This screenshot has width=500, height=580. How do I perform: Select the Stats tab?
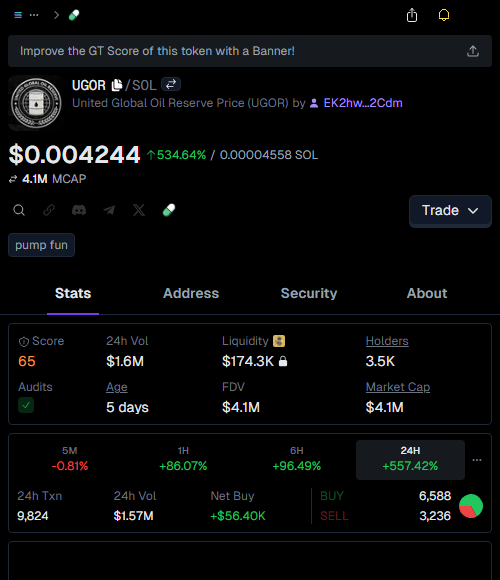pos(73,293)
